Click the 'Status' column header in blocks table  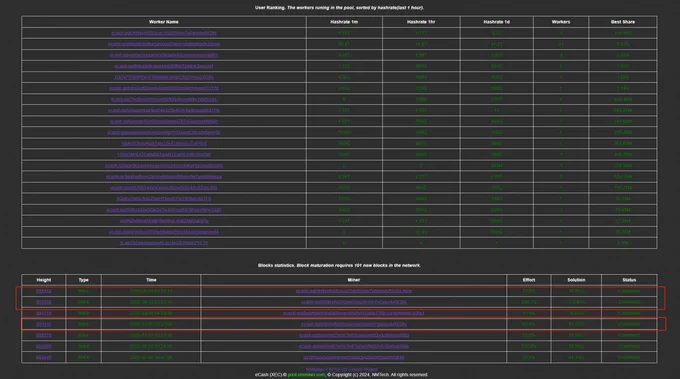click(629, 280)
